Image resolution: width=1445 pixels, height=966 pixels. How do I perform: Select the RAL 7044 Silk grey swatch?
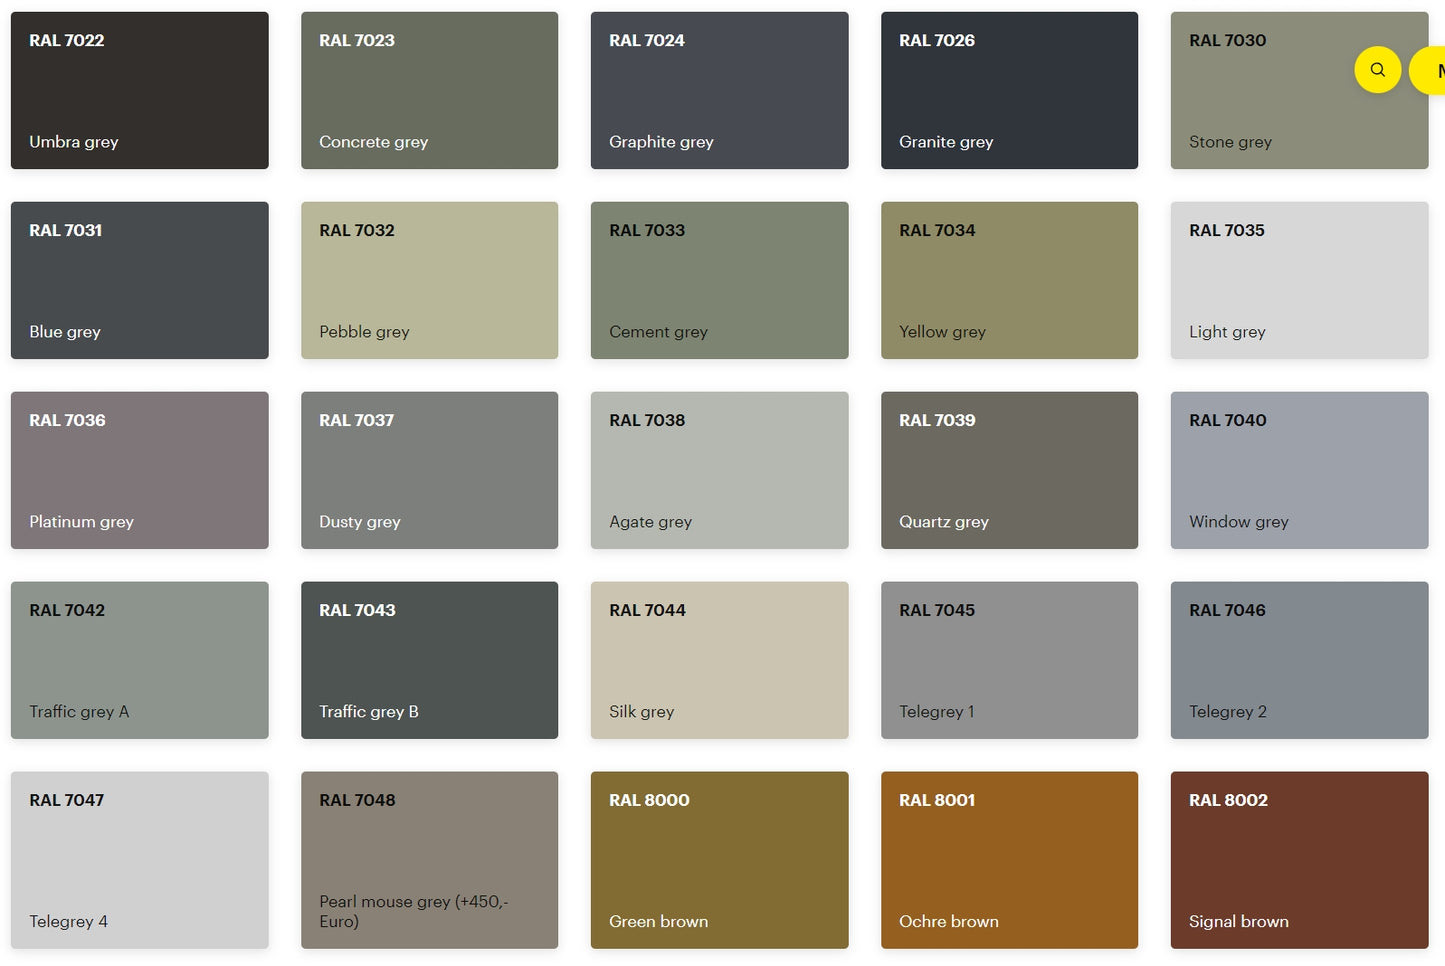click(719, 660)
